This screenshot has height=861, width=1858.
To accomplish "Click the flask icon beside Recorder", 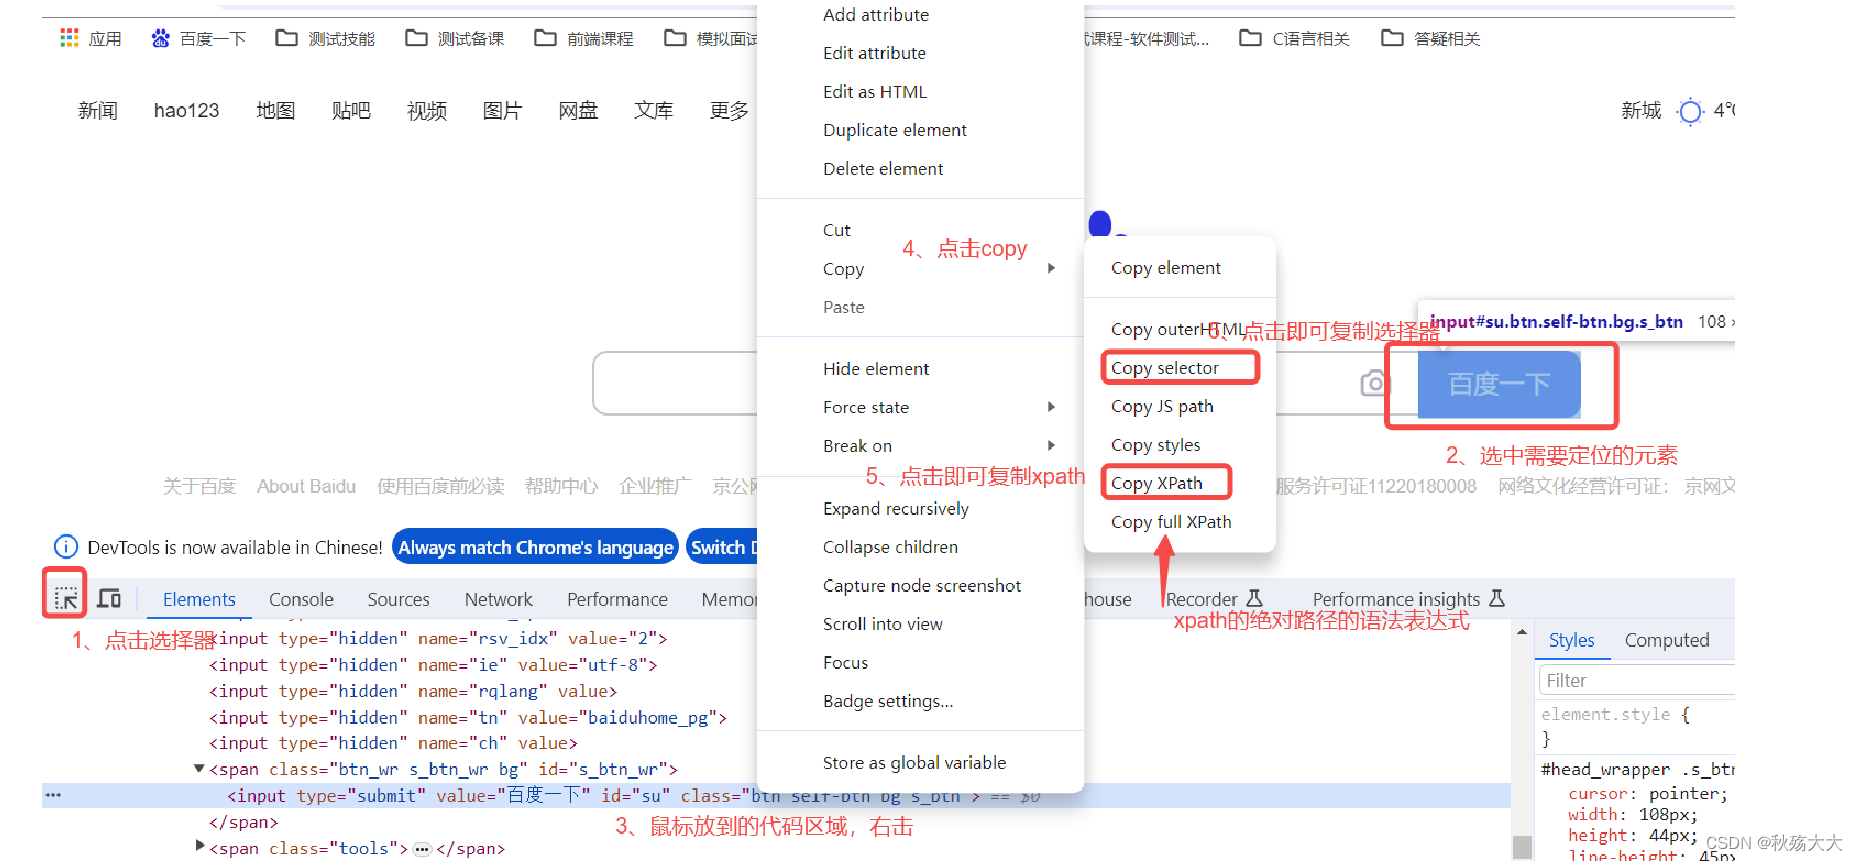I will tap(1254, 598).
